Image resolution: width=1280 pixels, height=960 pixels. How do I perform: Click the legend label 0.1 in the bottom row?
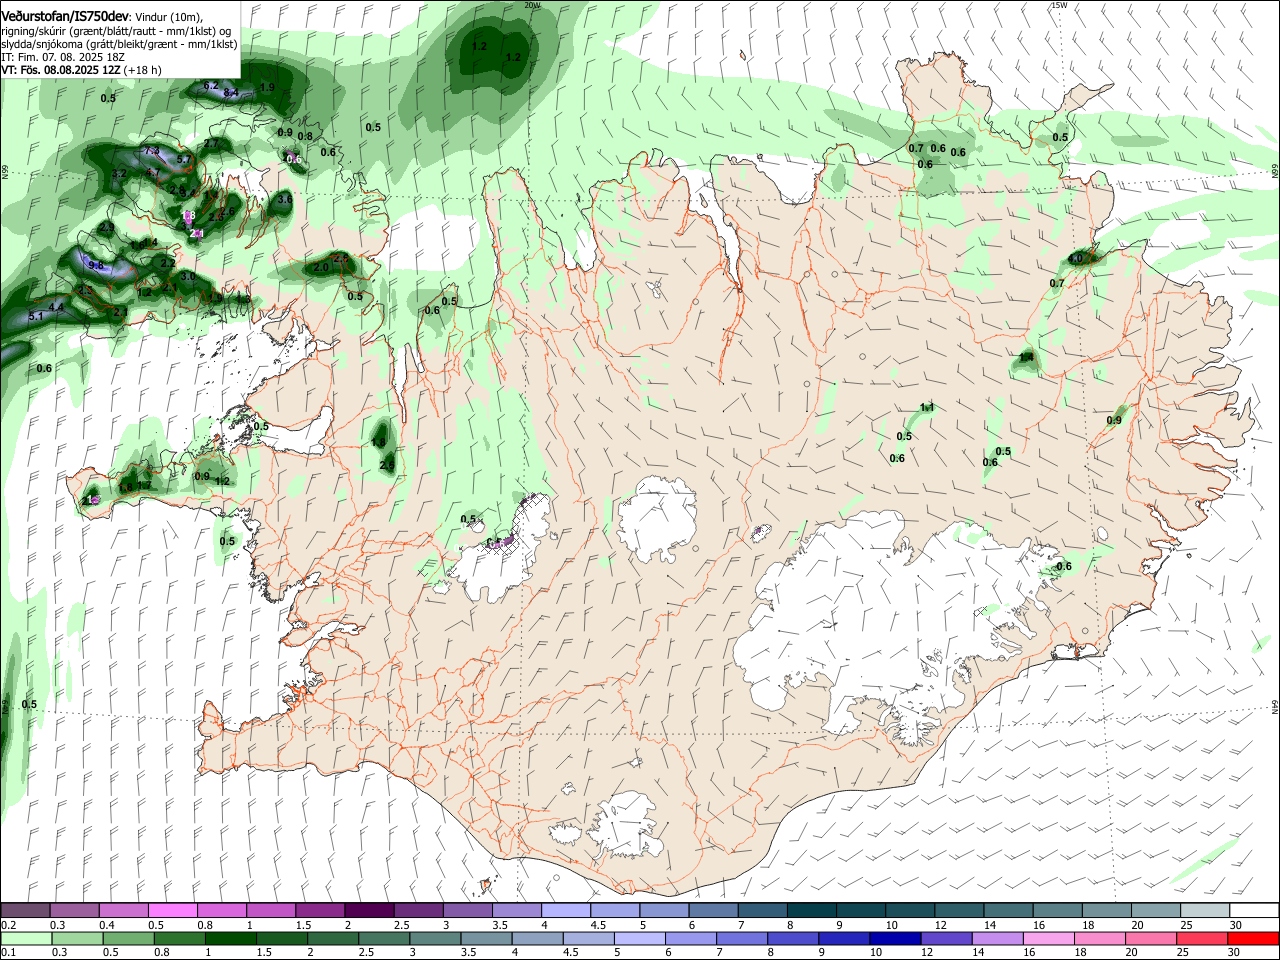coord(8,953)
